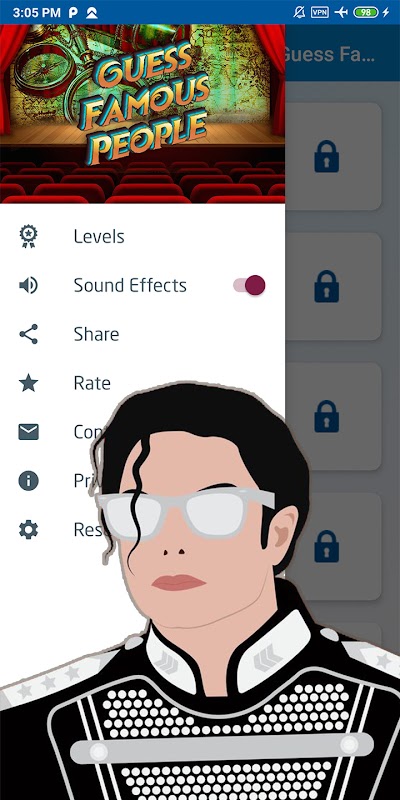
Task: Click the Levels badge icon
Action: (x=29, y=236)
